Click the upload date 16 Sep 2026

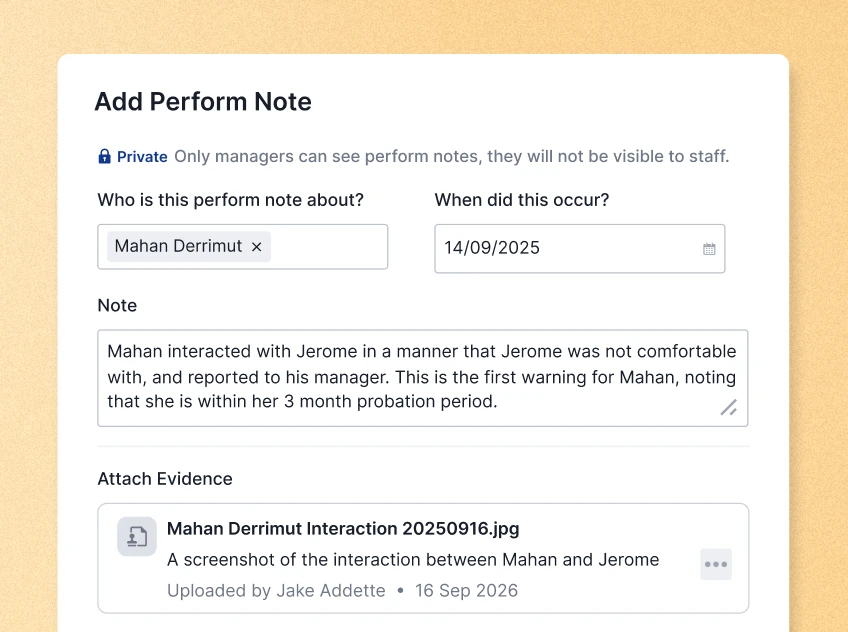[x=466, y=590]
